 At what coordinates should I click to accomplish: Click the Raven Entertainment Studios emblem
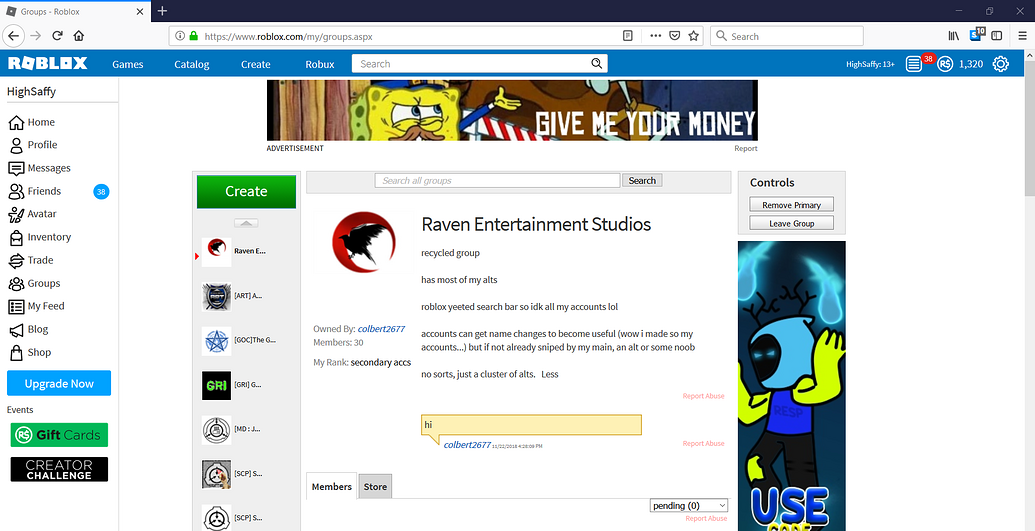pos(364,243)
